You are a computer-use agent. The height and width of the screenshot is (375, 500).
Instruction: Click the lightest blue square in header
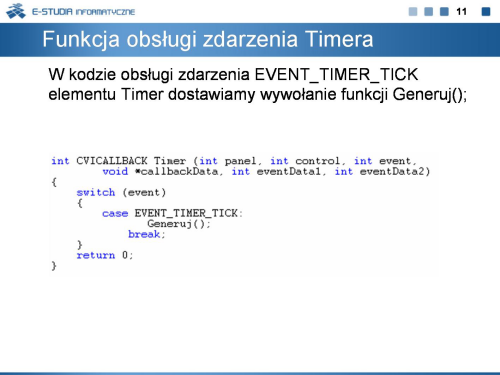click(x=413, y=12)
